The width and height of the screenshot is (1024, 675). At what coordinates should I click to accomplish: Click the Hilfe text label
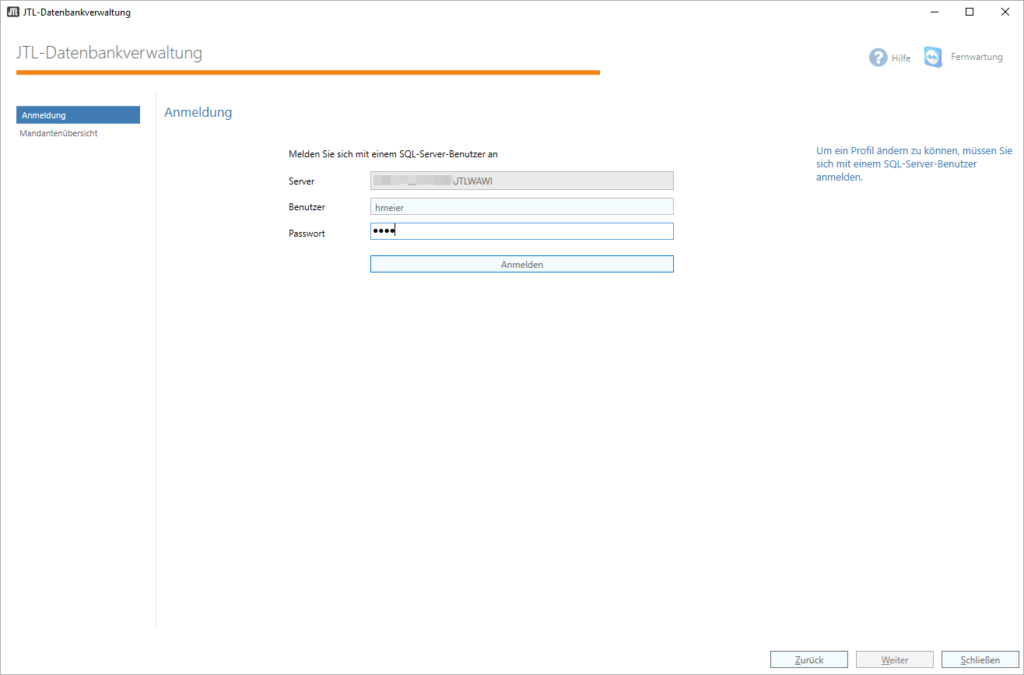click(x=901, y=58)
